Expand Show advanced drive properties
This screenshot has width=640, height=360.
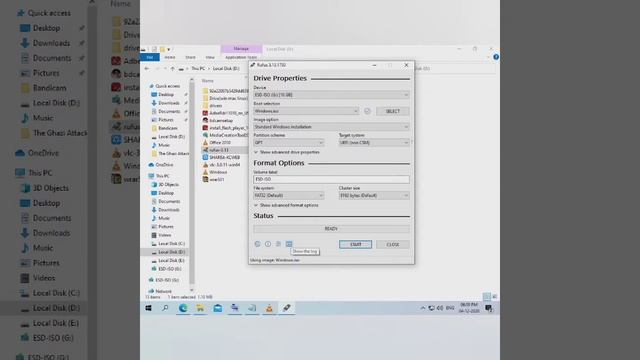click(287, 152)
